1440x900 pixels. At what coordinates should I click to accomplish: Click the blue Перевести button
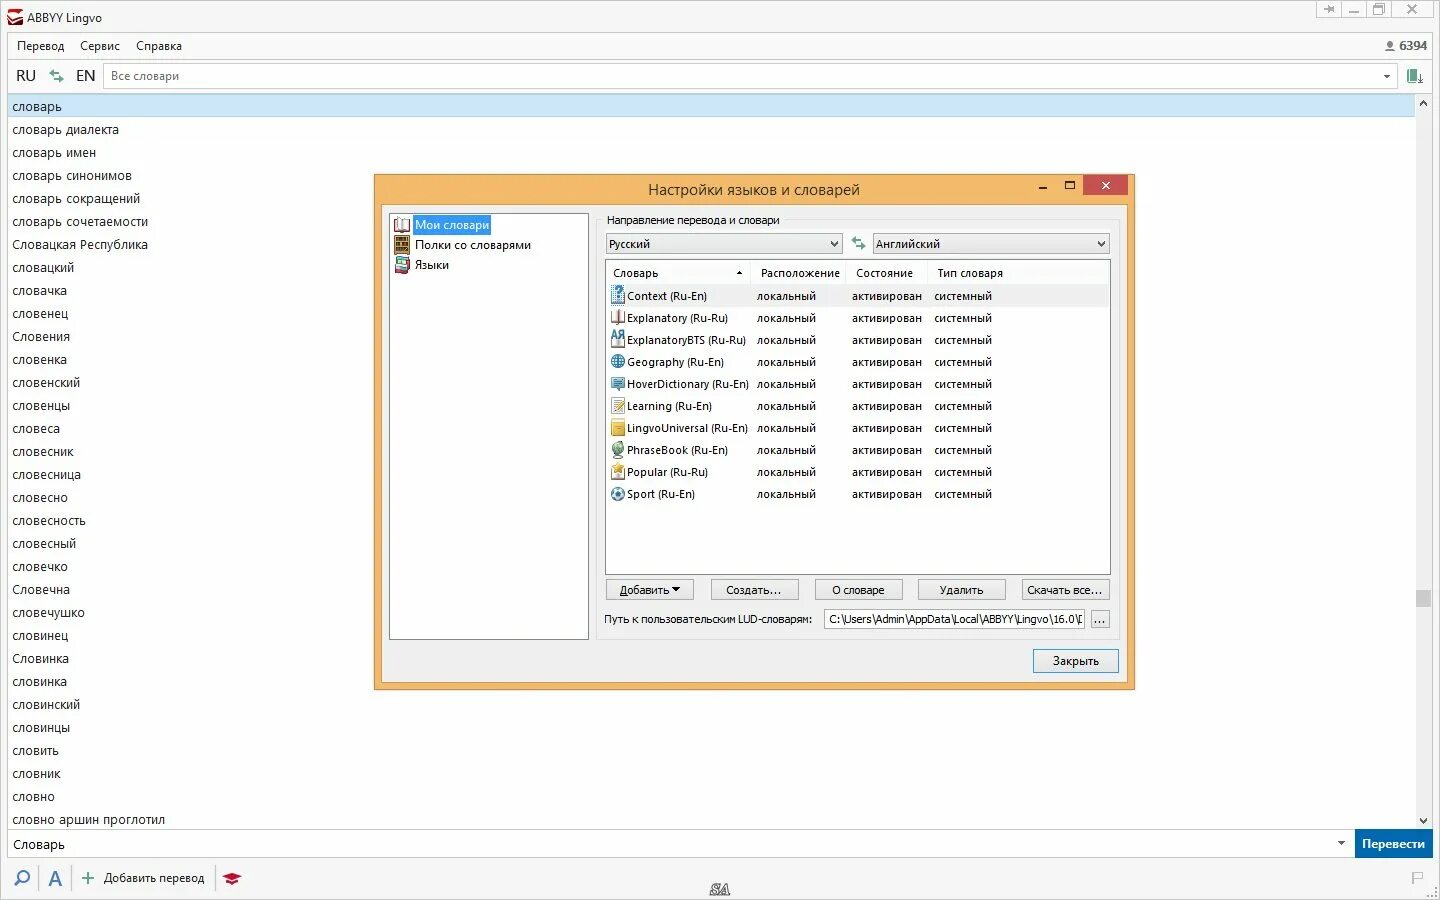tap(1393, 844)
